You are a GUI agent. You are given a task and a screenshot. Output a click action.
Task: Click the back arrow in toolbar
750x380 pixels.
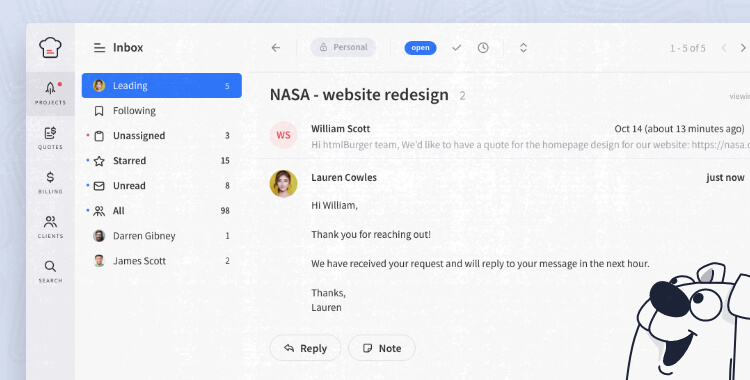[276, 47]
